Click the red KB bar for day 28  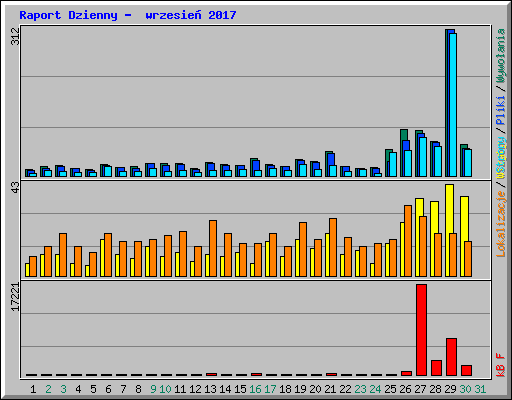pyautogui.click(x=436, y=368)
